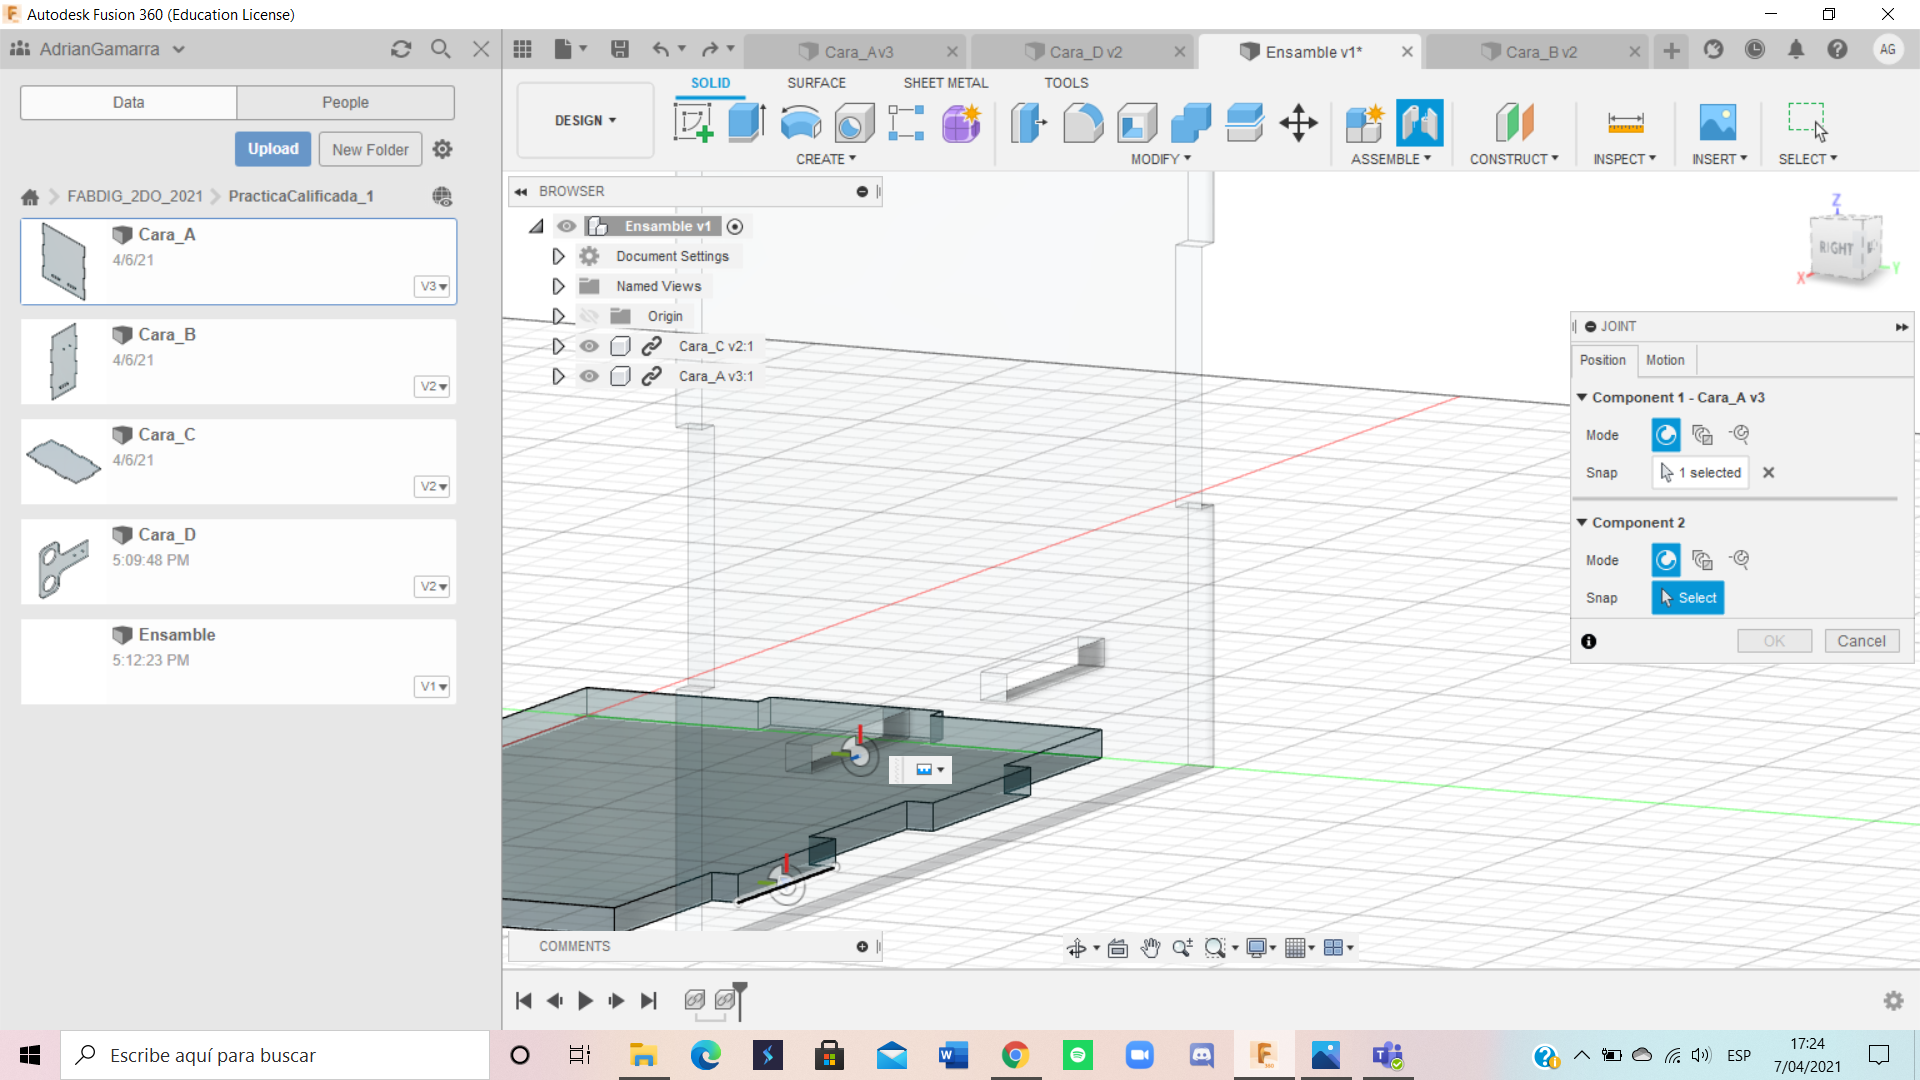The height and width of the screenshot is (1080, 1920).
Task: Open the notifications bell
Action: click(1796, 49)
